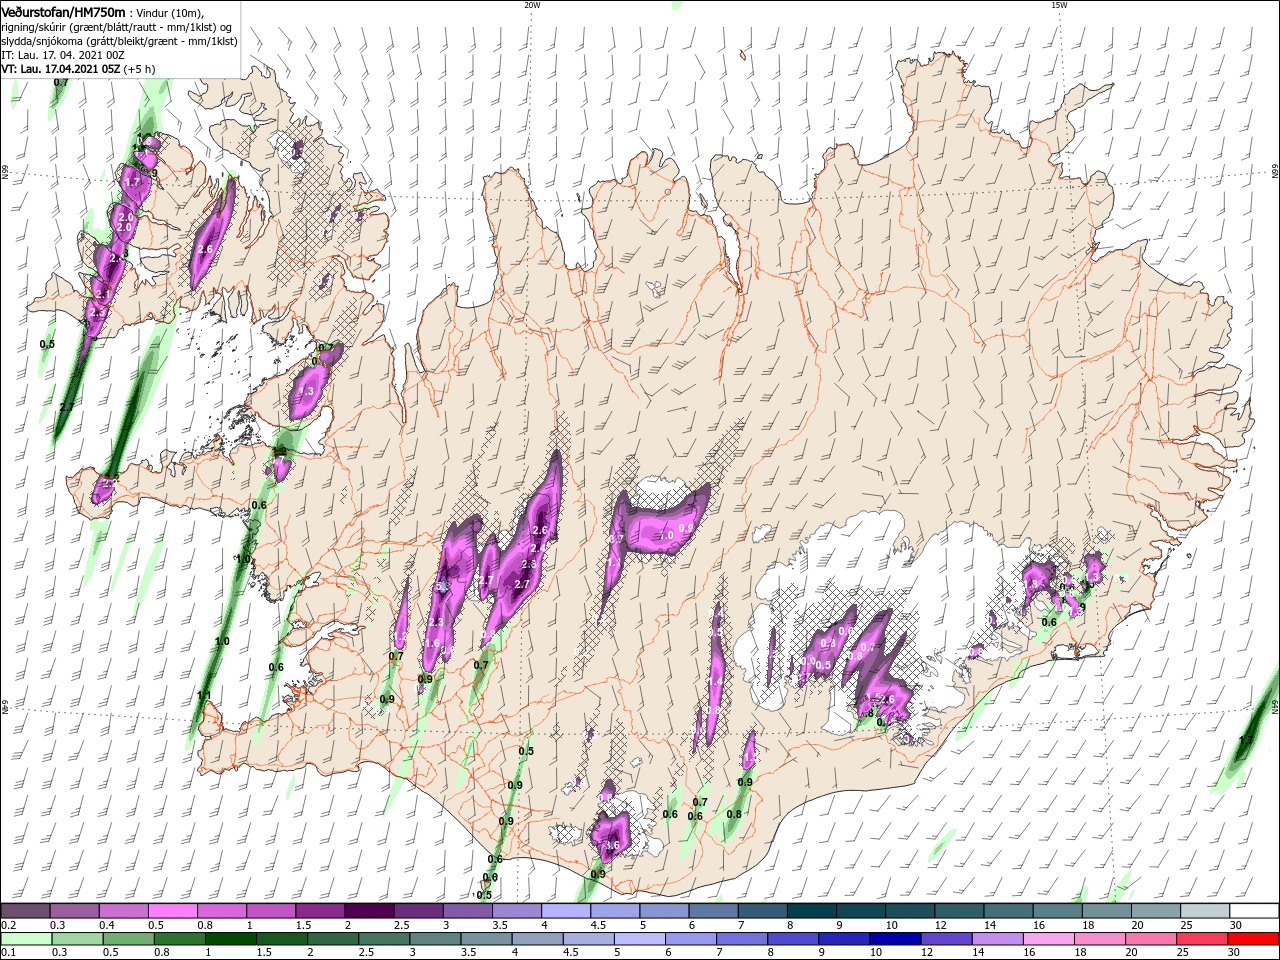
Task: Pick the white 30+ swatch ending the upper legend
Action: point(1254,911)
